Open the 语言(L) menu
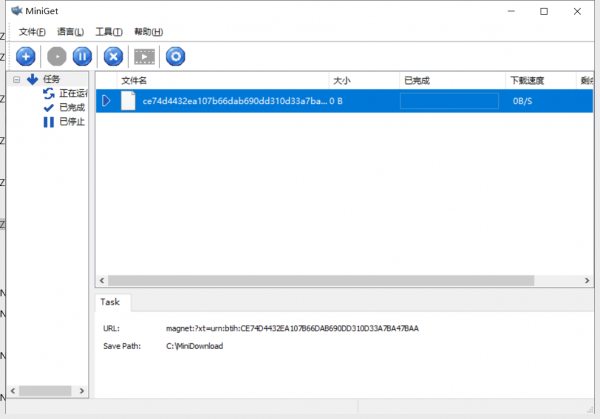 click(70, 32)
